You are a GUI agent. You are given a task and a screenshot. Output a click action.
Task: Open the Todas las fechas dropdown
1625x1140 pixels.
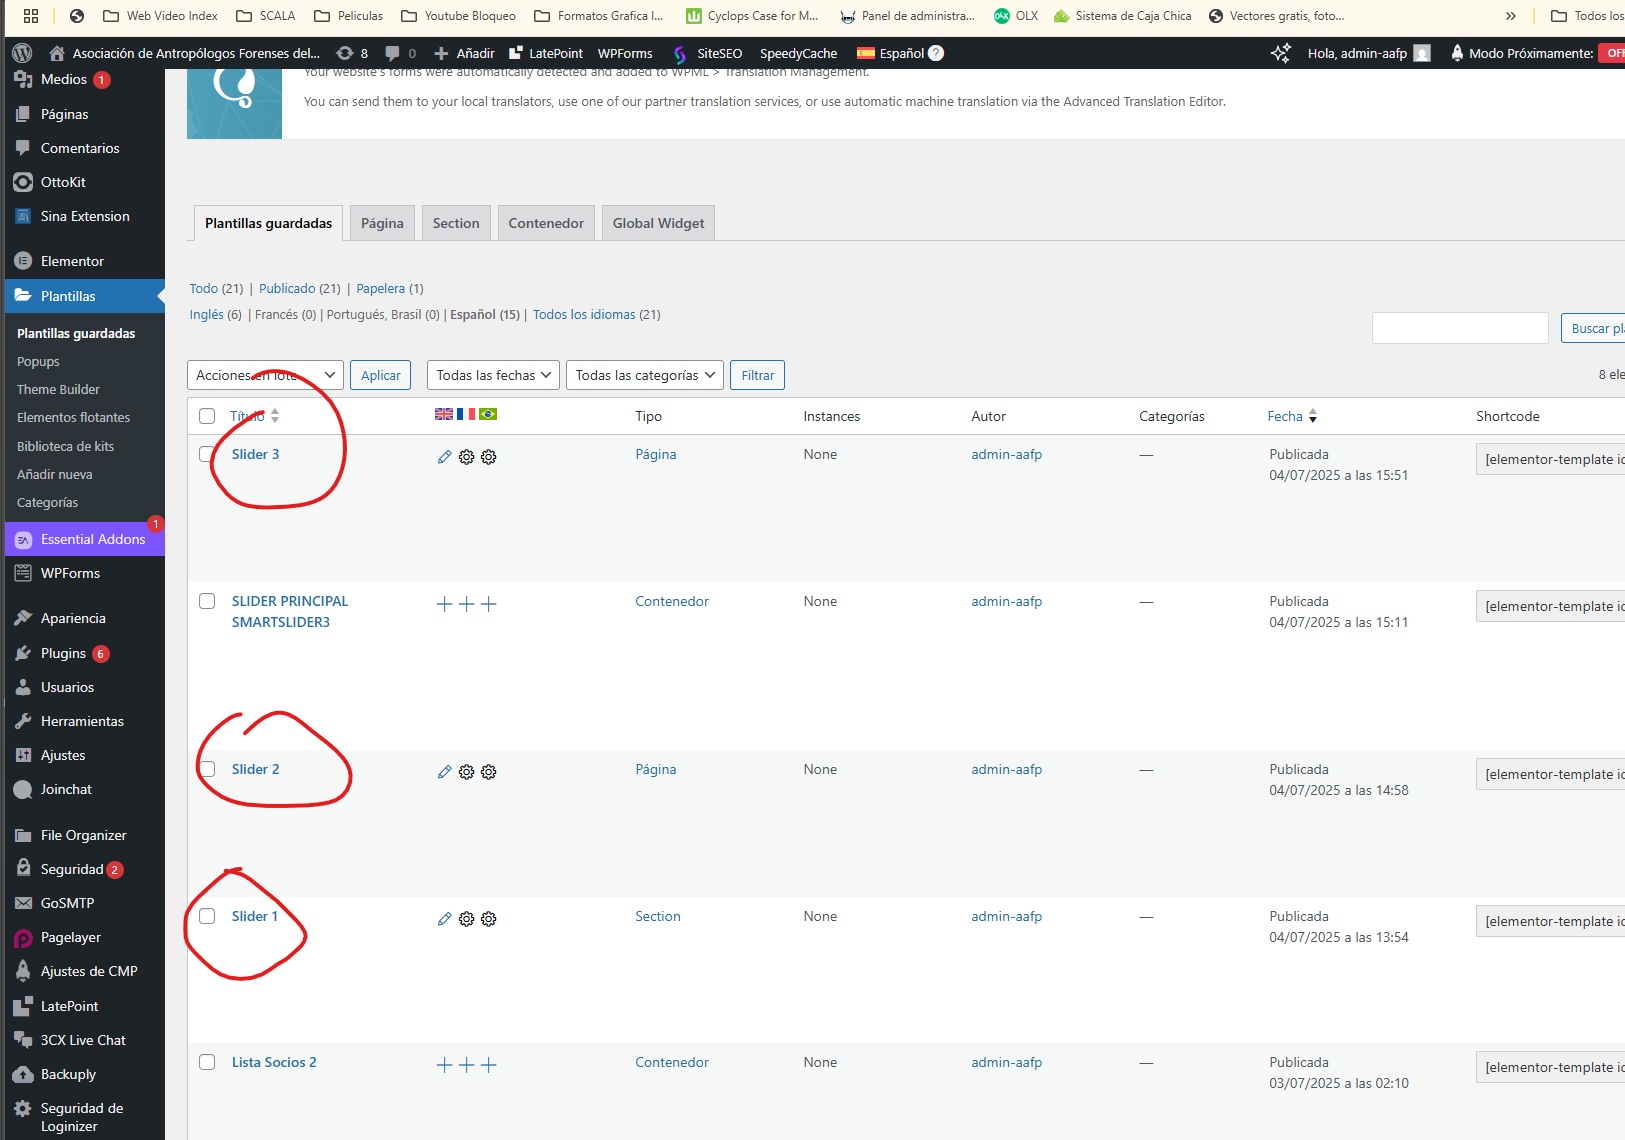[493, 375]
